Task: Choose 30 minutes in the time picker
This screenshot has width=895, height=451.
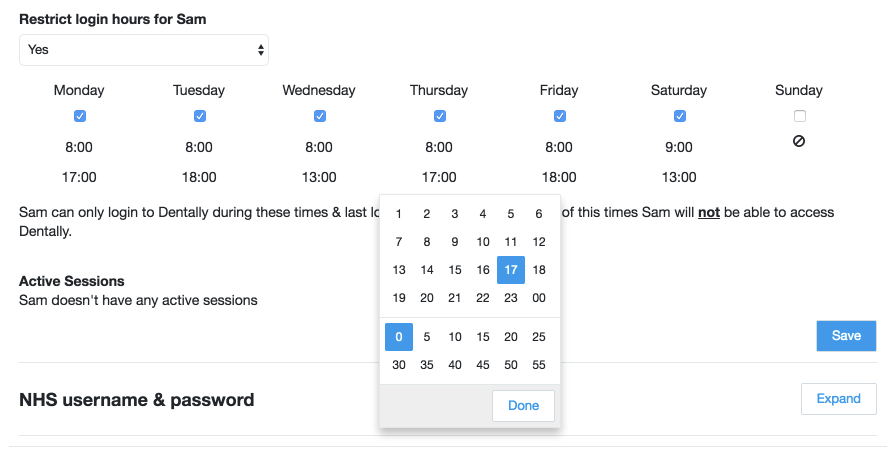Action: point(399,365)
